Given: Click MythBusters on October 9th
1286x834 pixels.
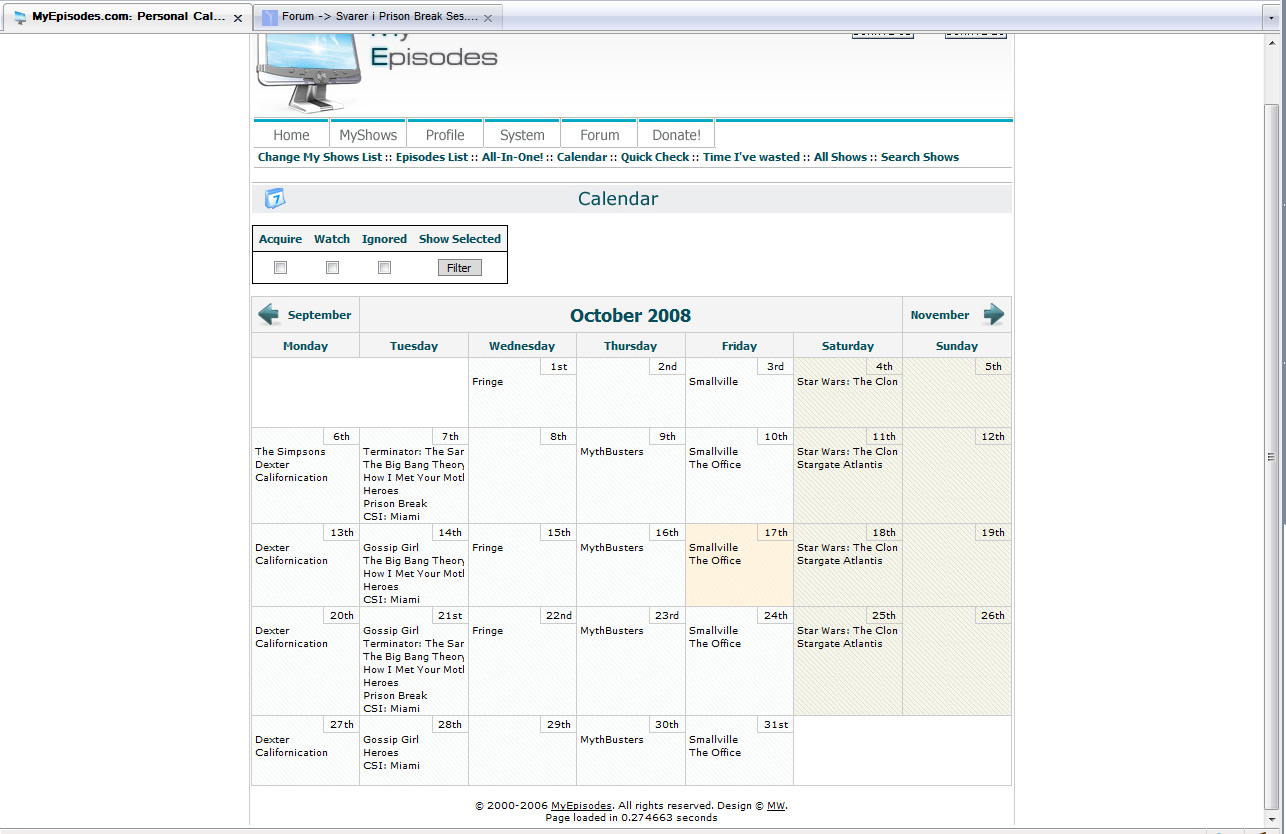Looking at the screenshot, I should click(x=612, y=452).
